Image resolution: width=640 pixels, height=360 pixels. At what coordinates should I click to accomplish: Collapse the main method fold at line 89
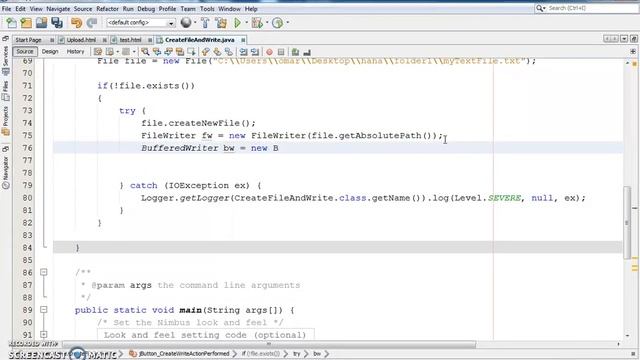click(44, 310)
